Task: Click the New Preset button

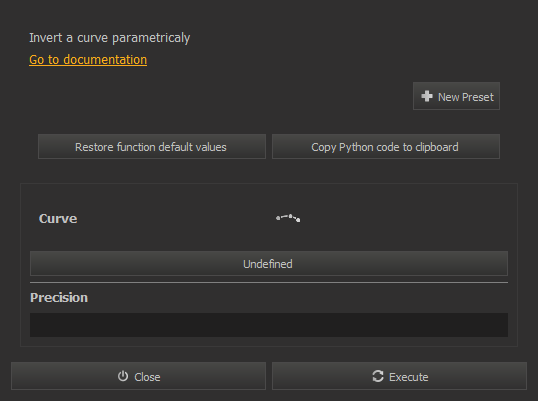Action: [x=456, y=96]
